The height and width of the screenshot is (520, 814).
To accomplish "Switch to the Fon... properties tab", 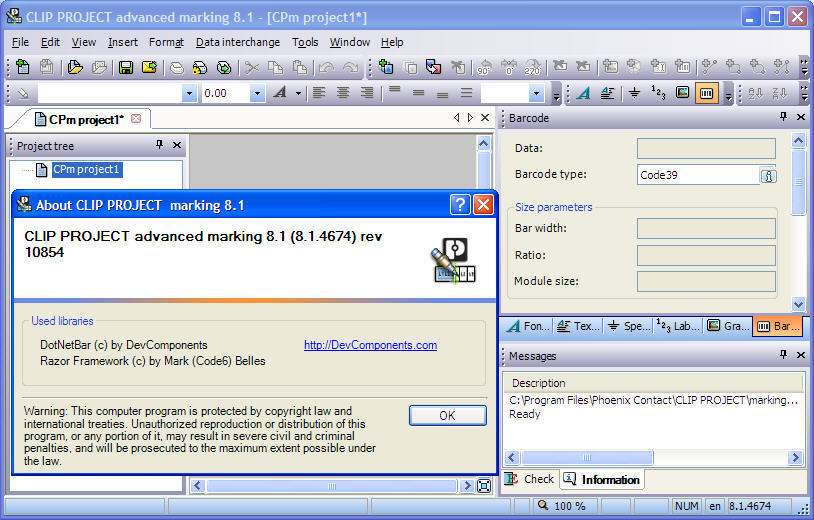I will 527,326.
